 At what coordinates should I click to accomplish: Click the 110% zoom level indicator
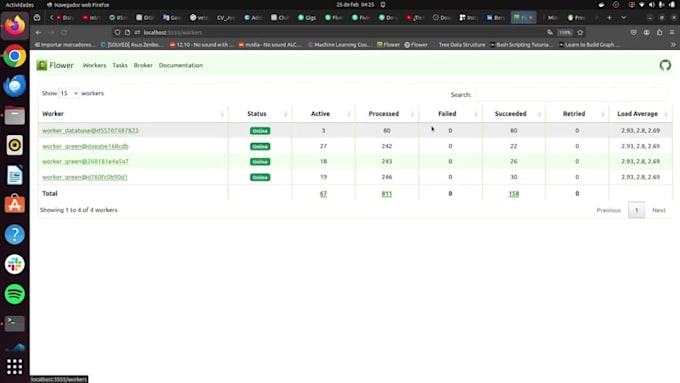(x=565, y=33)
